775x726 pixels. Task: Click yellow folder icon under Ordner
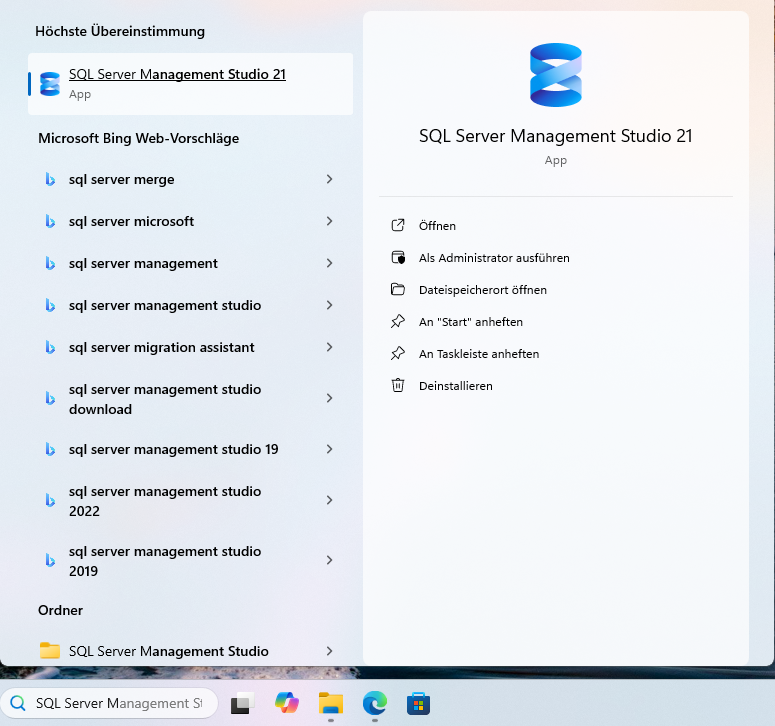coord(49,650)
